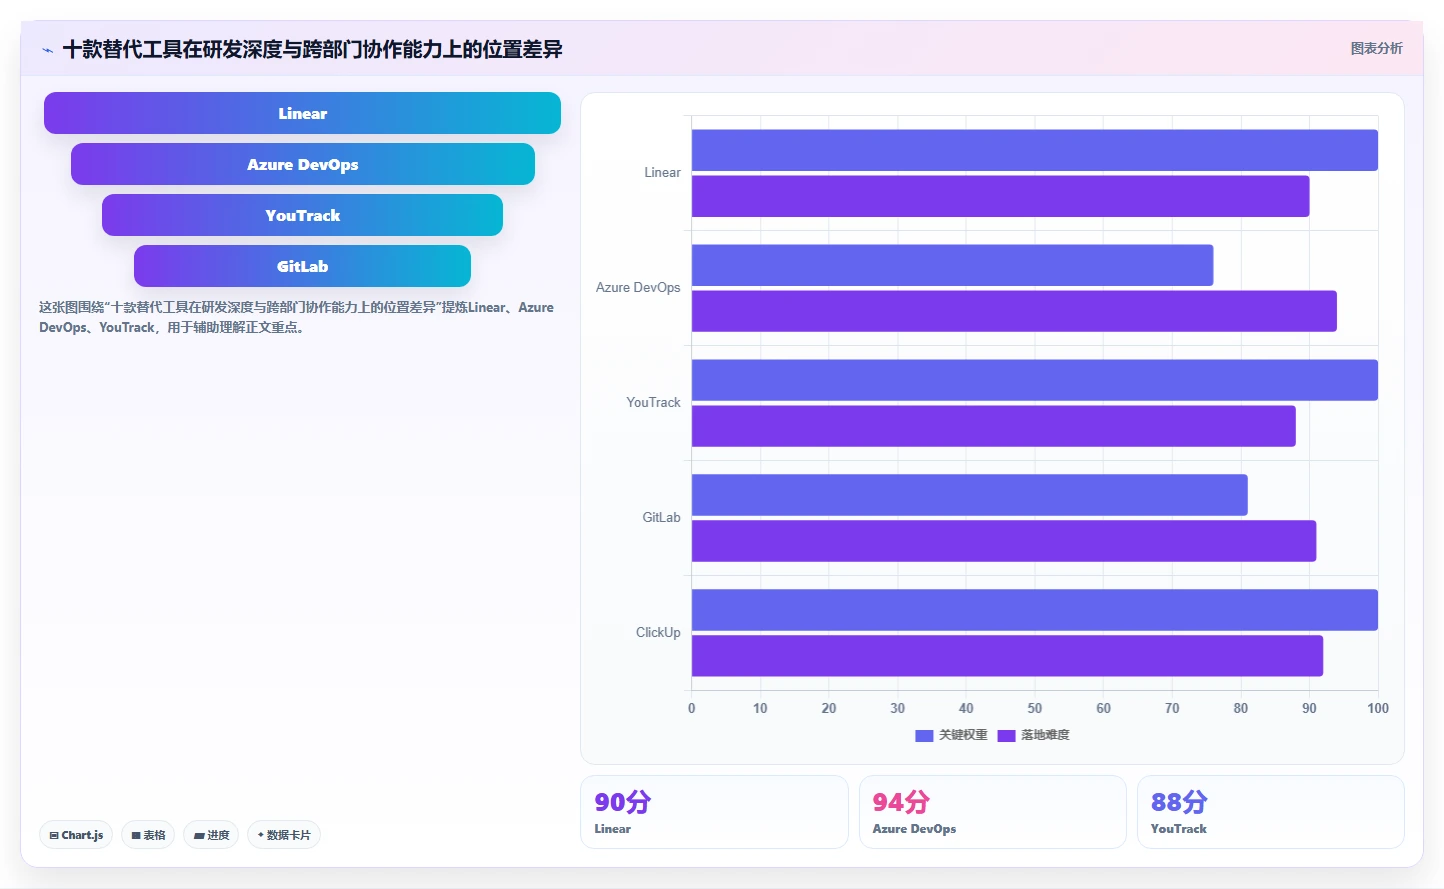This screenshot has width=1444, height=889.
Task: Click the YouTrack blue bar
Action: 1035,380
